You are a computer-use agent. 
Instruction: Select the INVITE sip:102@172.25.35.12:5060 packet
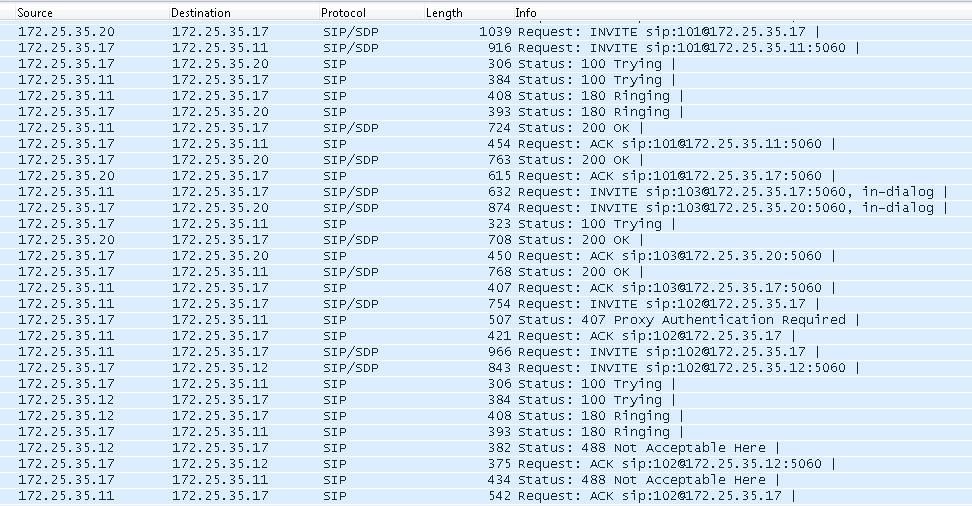486,368
